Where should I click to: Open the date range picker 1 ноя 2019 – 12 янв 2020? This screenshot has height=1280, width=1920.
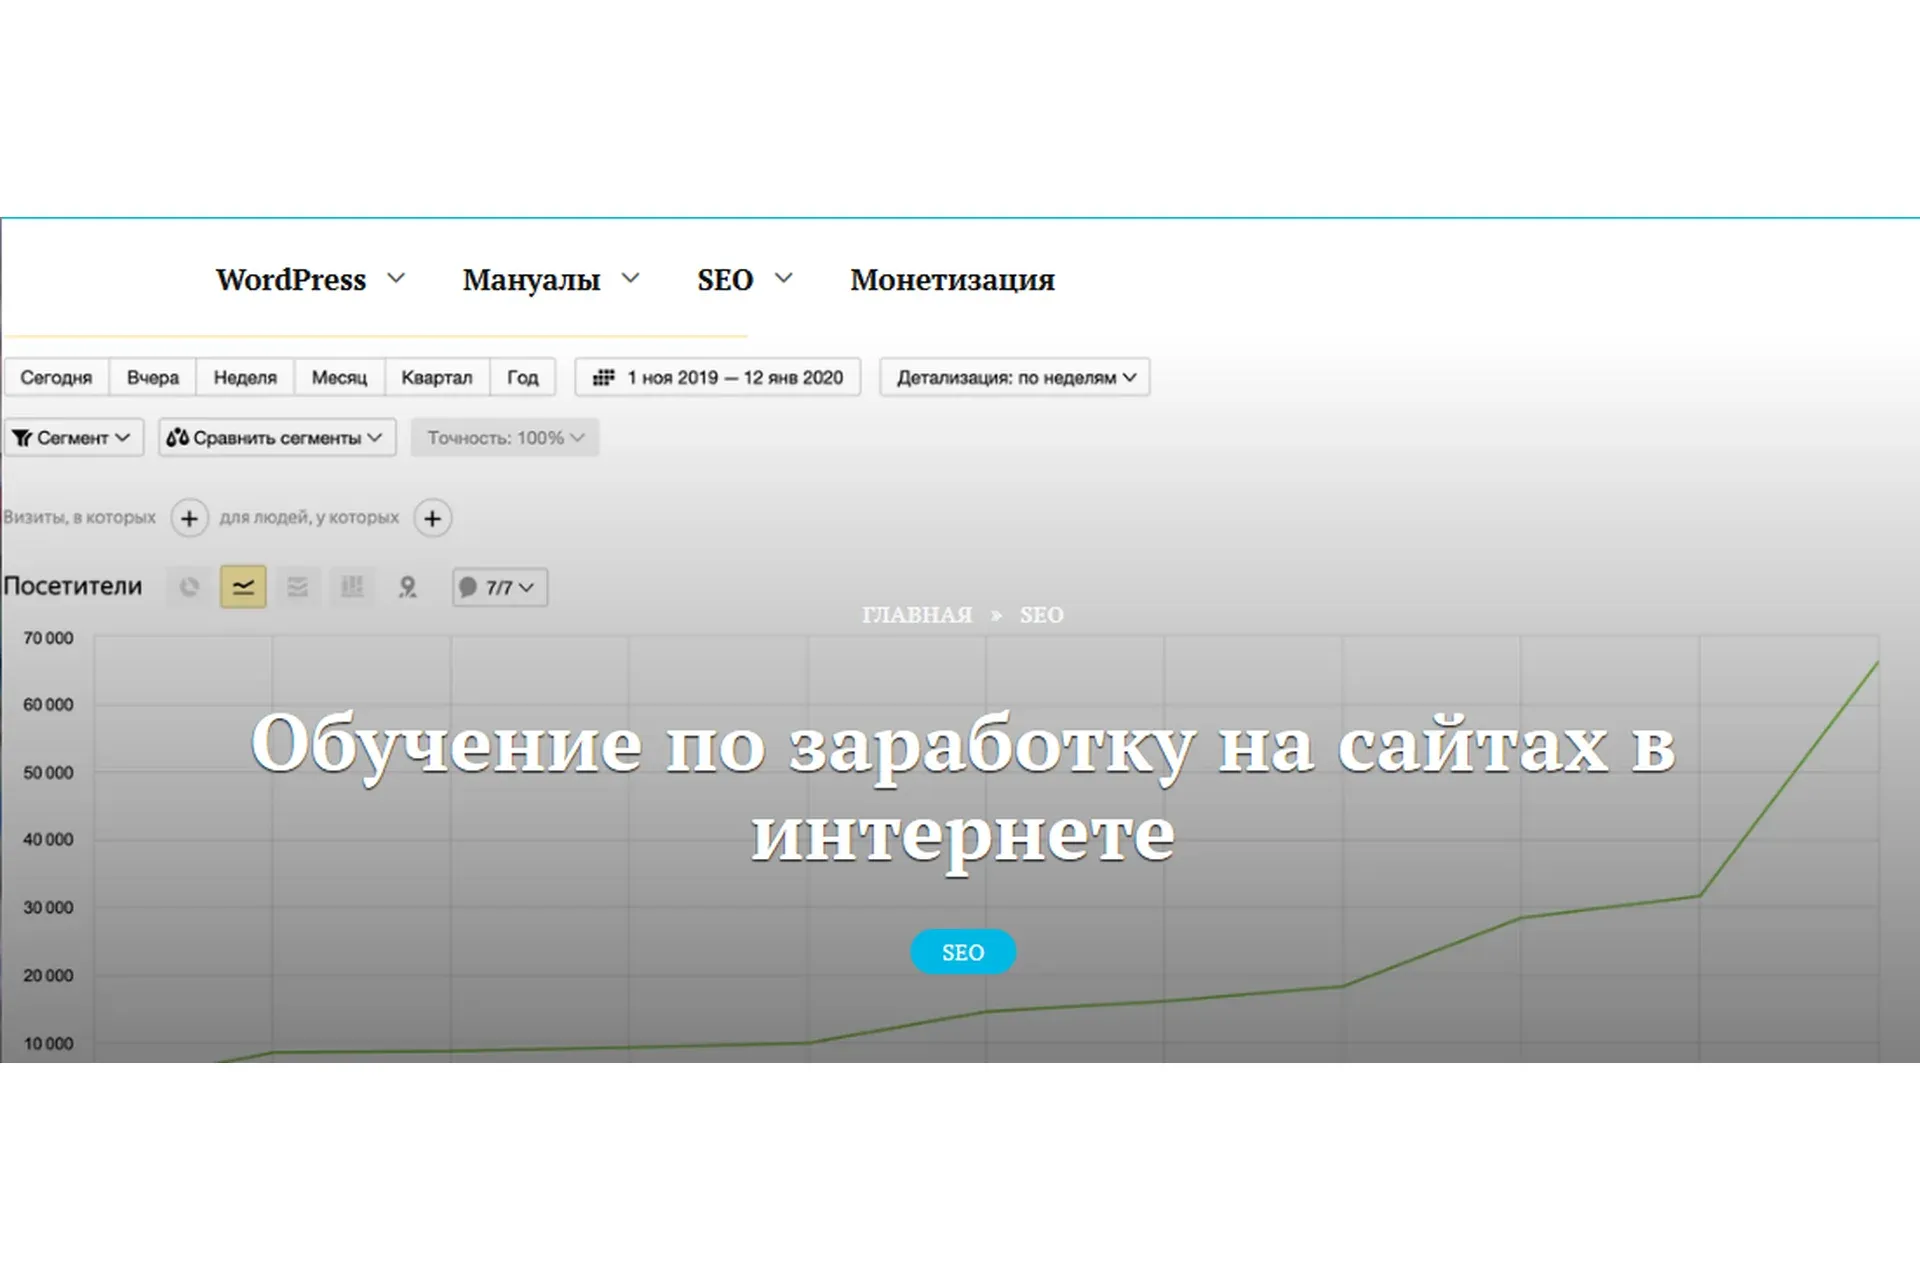tap(718, 377)
